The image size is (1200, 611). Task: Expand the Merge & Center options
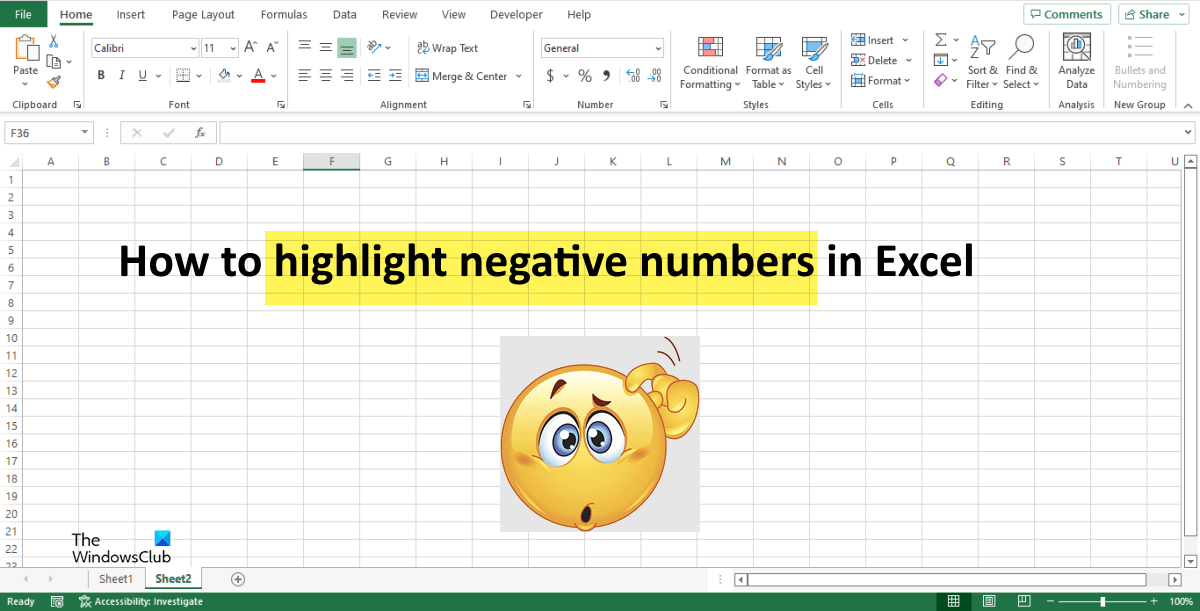[518, 75]
